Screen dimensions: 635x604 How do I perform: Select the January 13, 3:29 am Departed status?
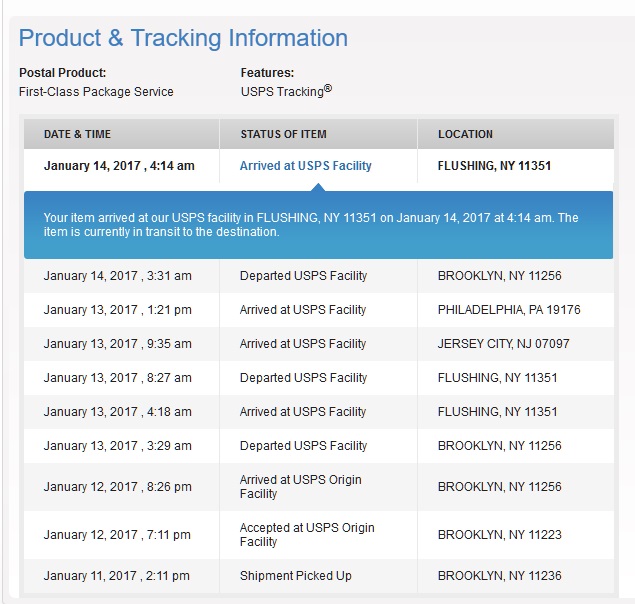point(303,446)
